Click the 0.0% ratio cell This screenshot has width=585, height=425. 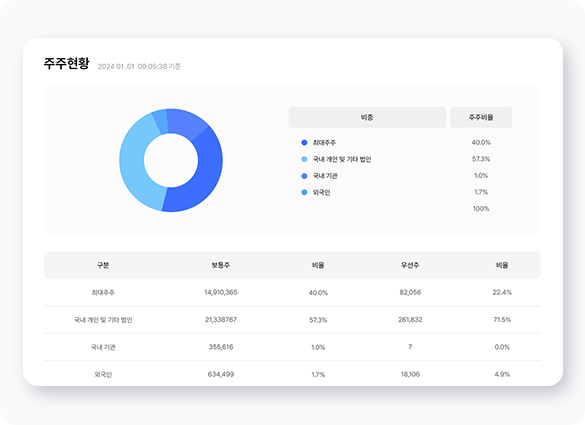coord(502,347)
